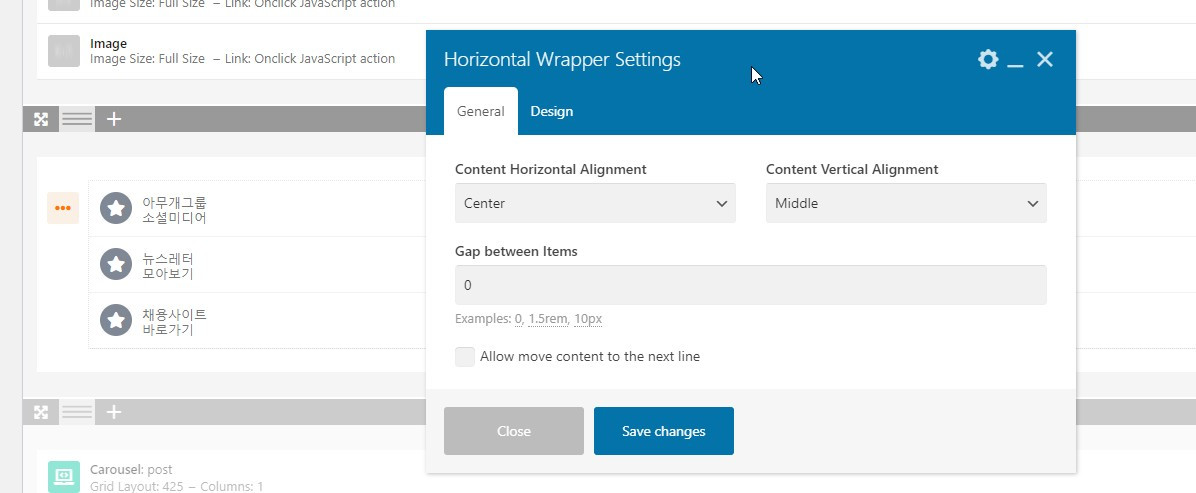This screenshot has width=1196, height=493.
Task: Click the Save changes button
Action: (x=664, y=431)
